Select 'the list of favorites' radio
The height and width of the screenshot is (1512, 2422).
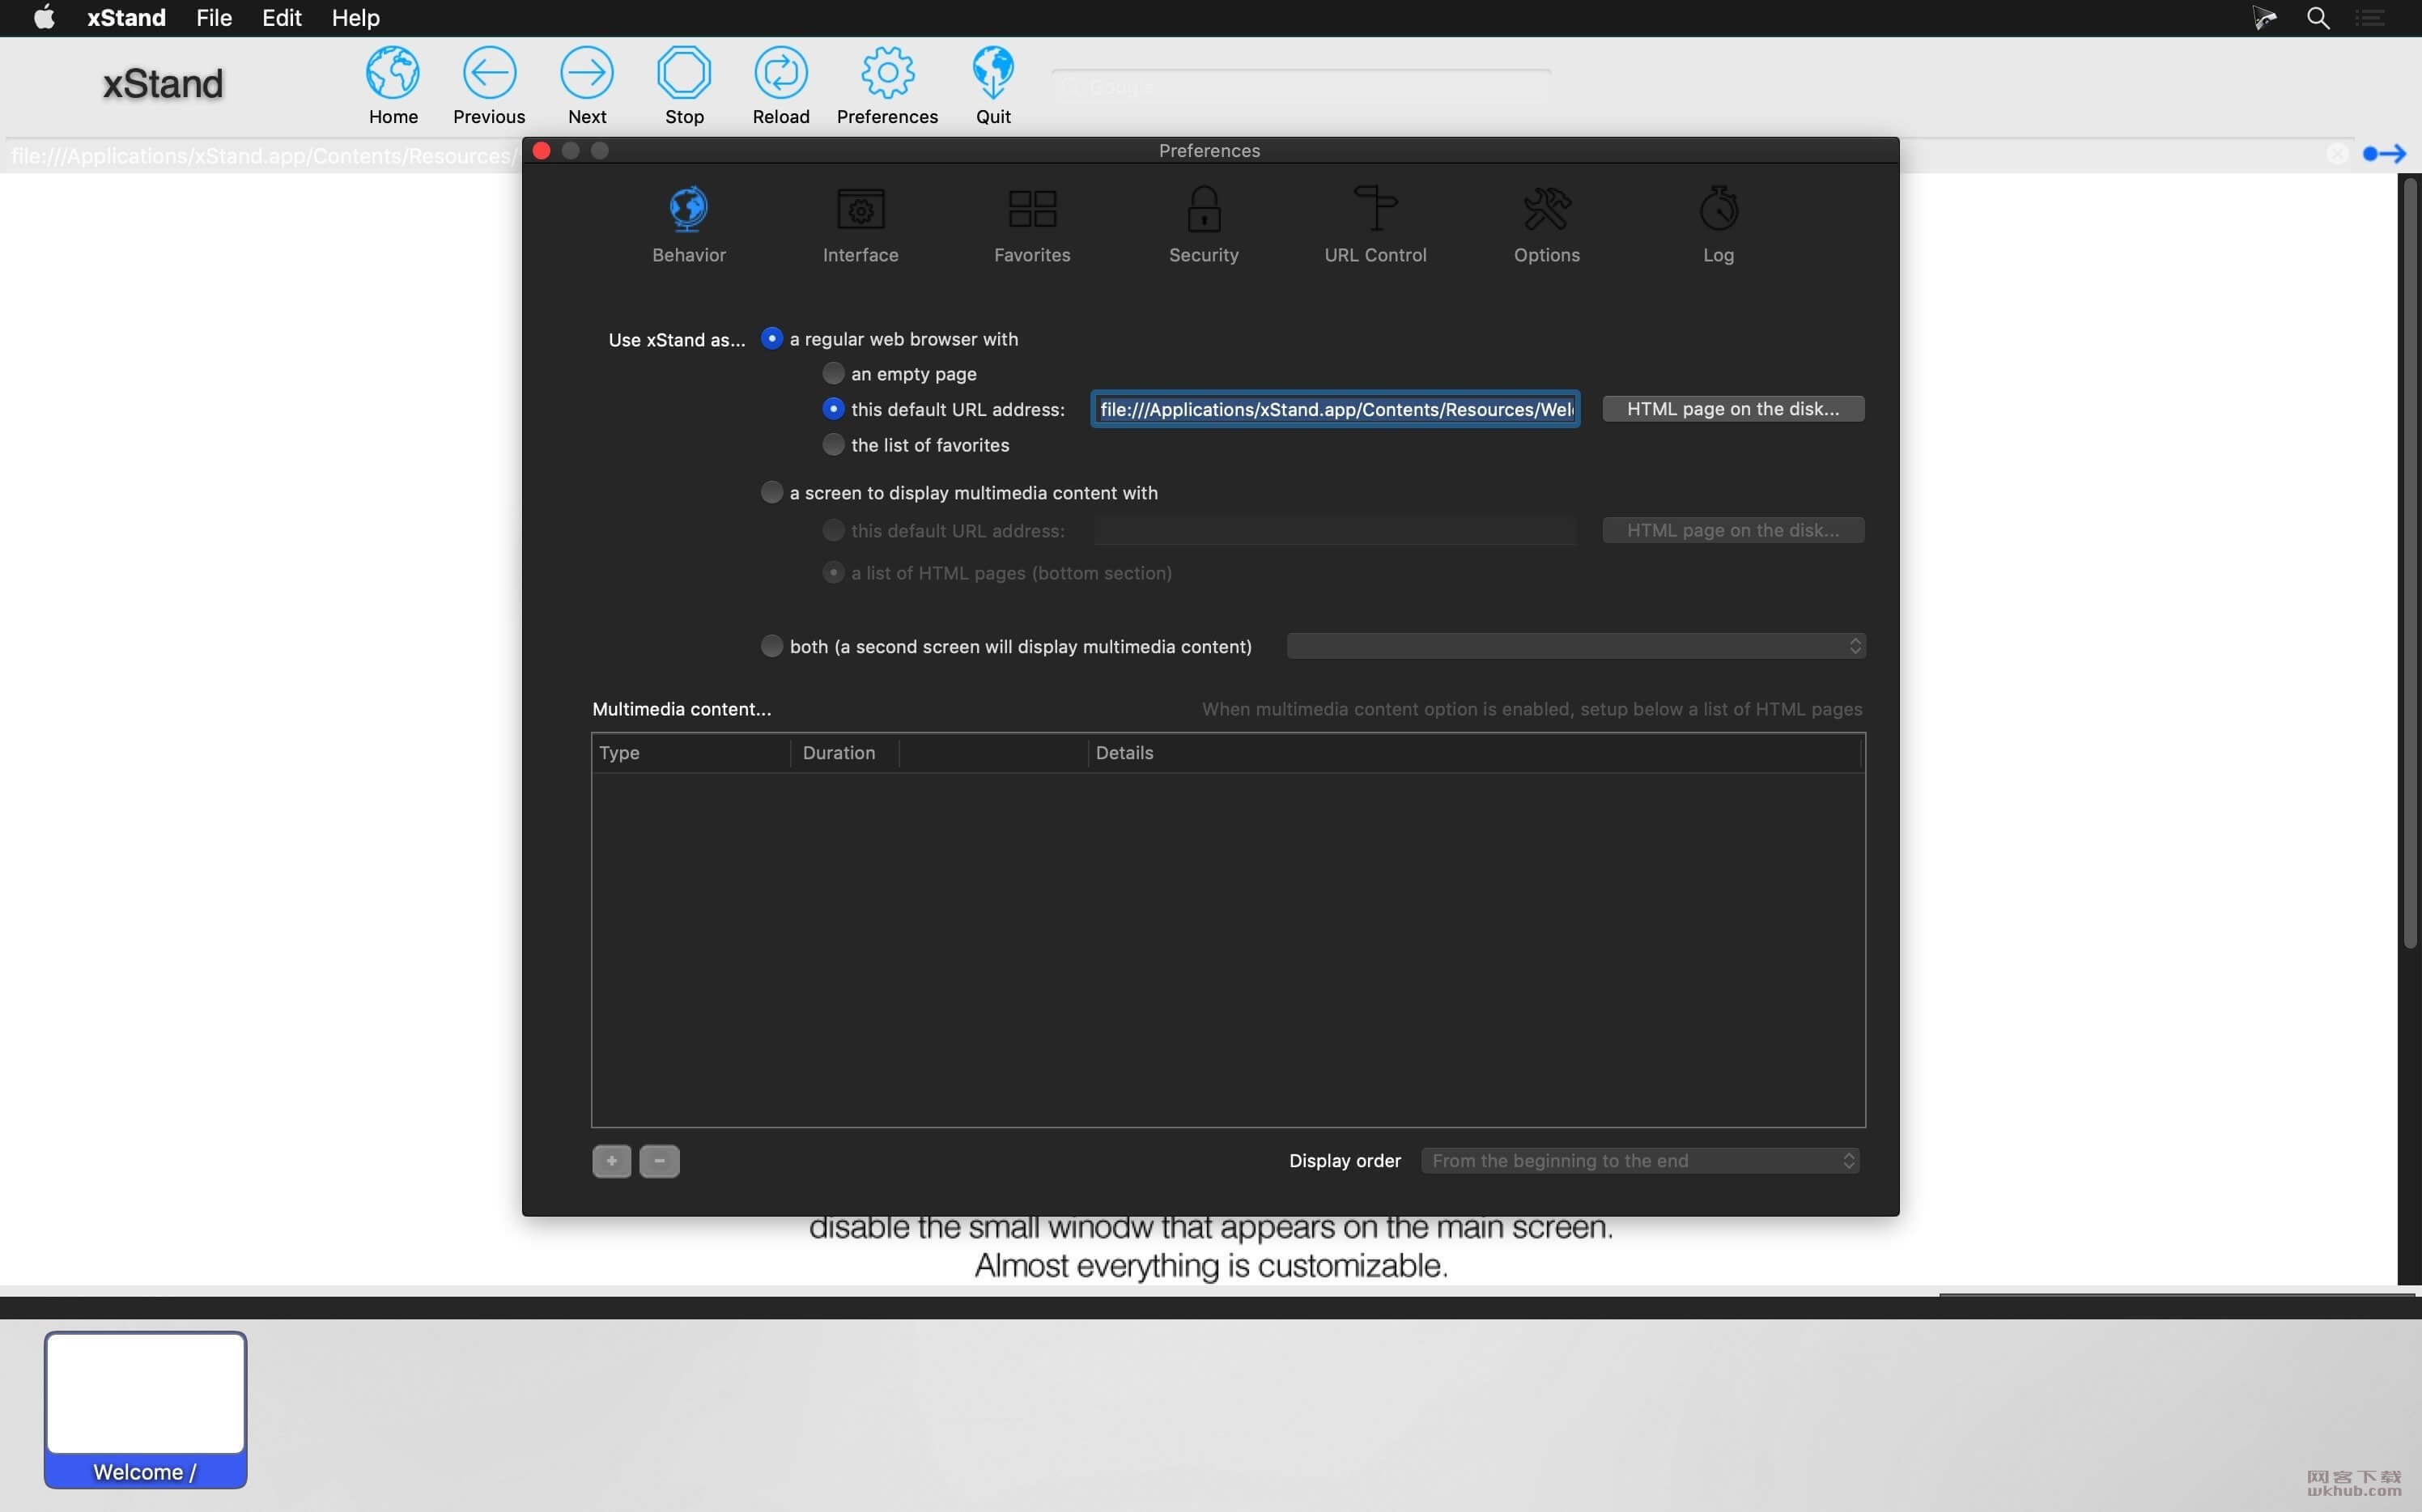point(833,444)
